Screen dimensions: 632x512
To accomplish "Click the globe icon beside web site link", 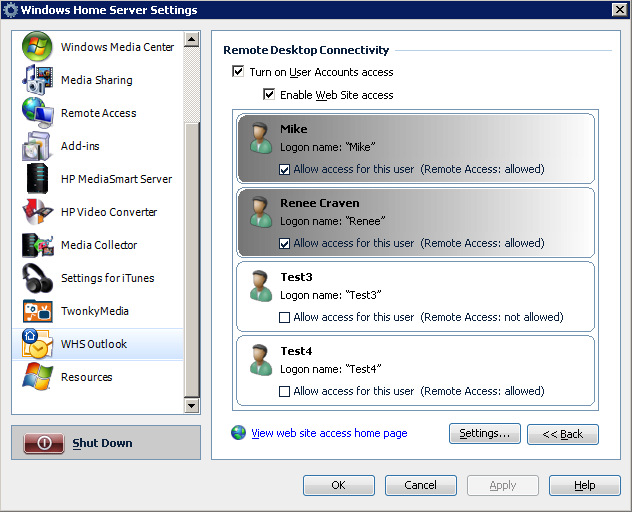I will [x=238, y=433].
